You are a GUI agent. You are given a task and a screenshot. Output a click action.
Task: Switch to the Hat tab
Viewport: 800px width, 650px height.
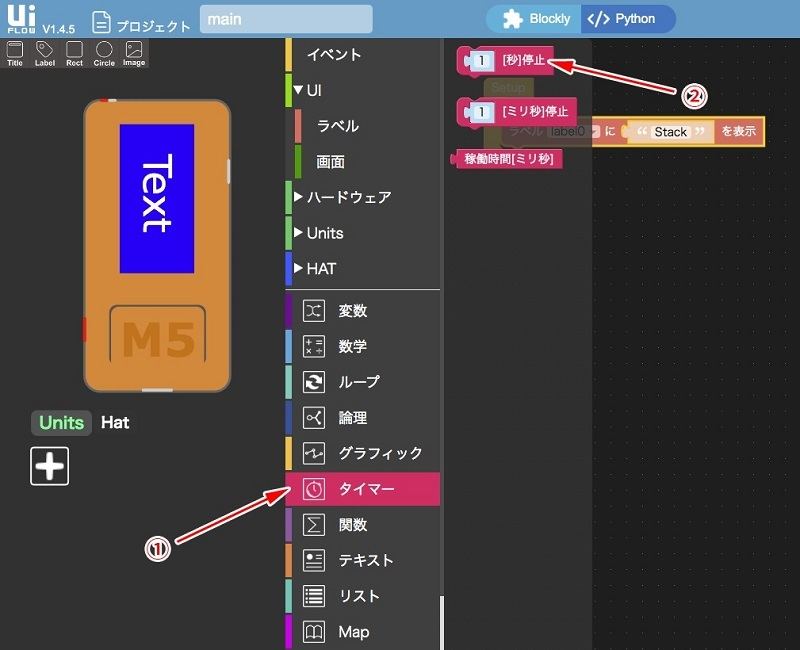tap(115, 423)
